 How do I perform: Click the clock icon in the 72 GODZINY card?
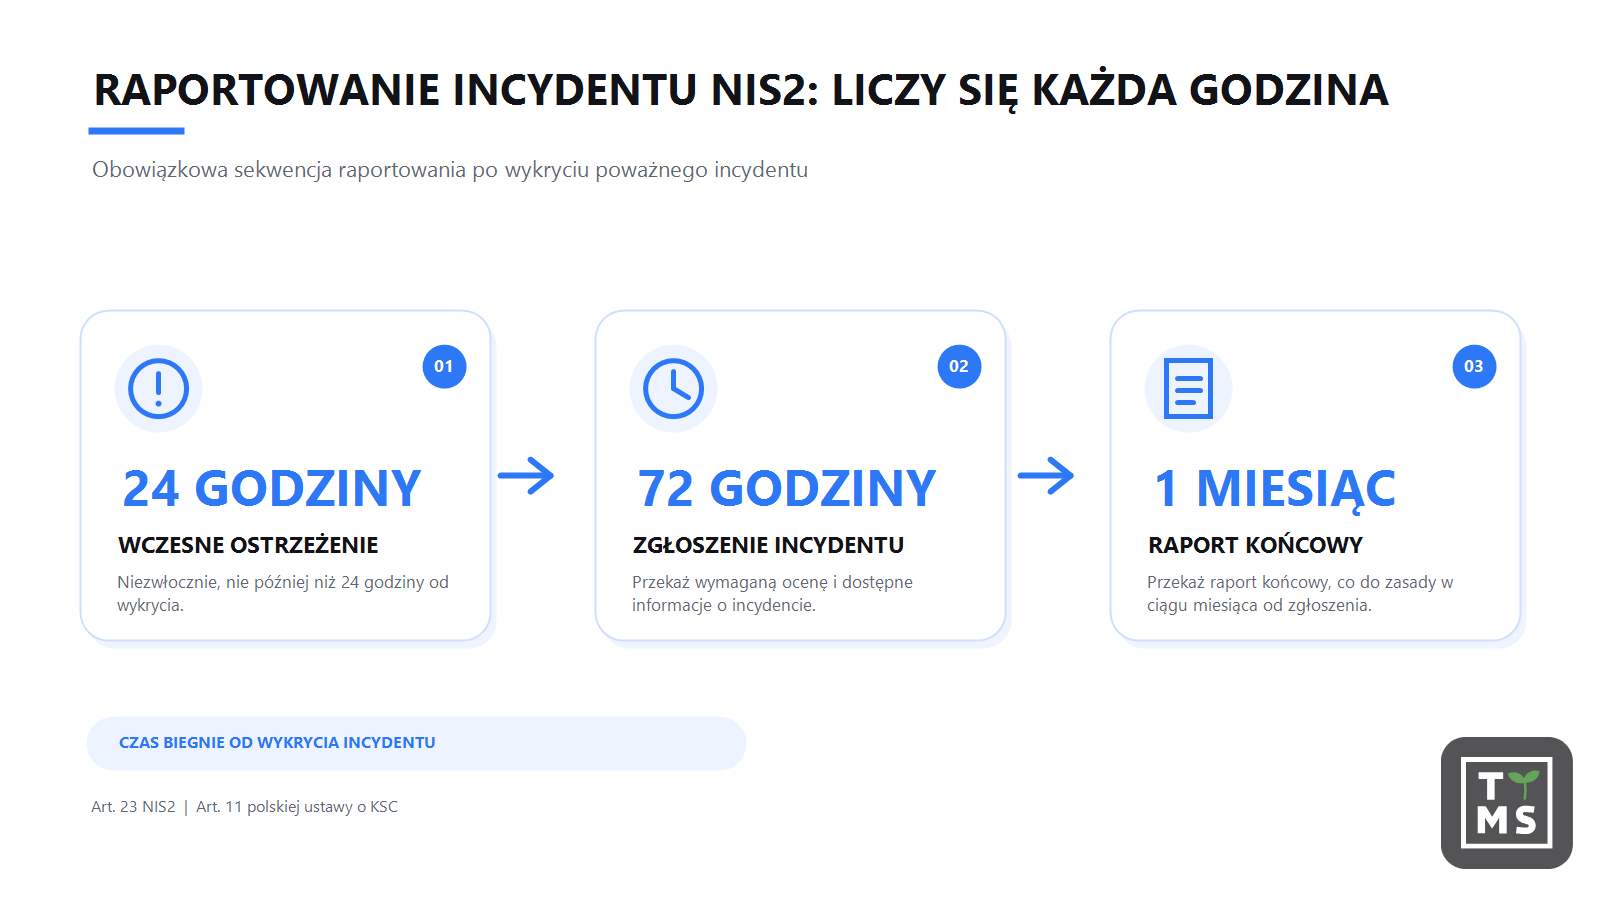673,388
